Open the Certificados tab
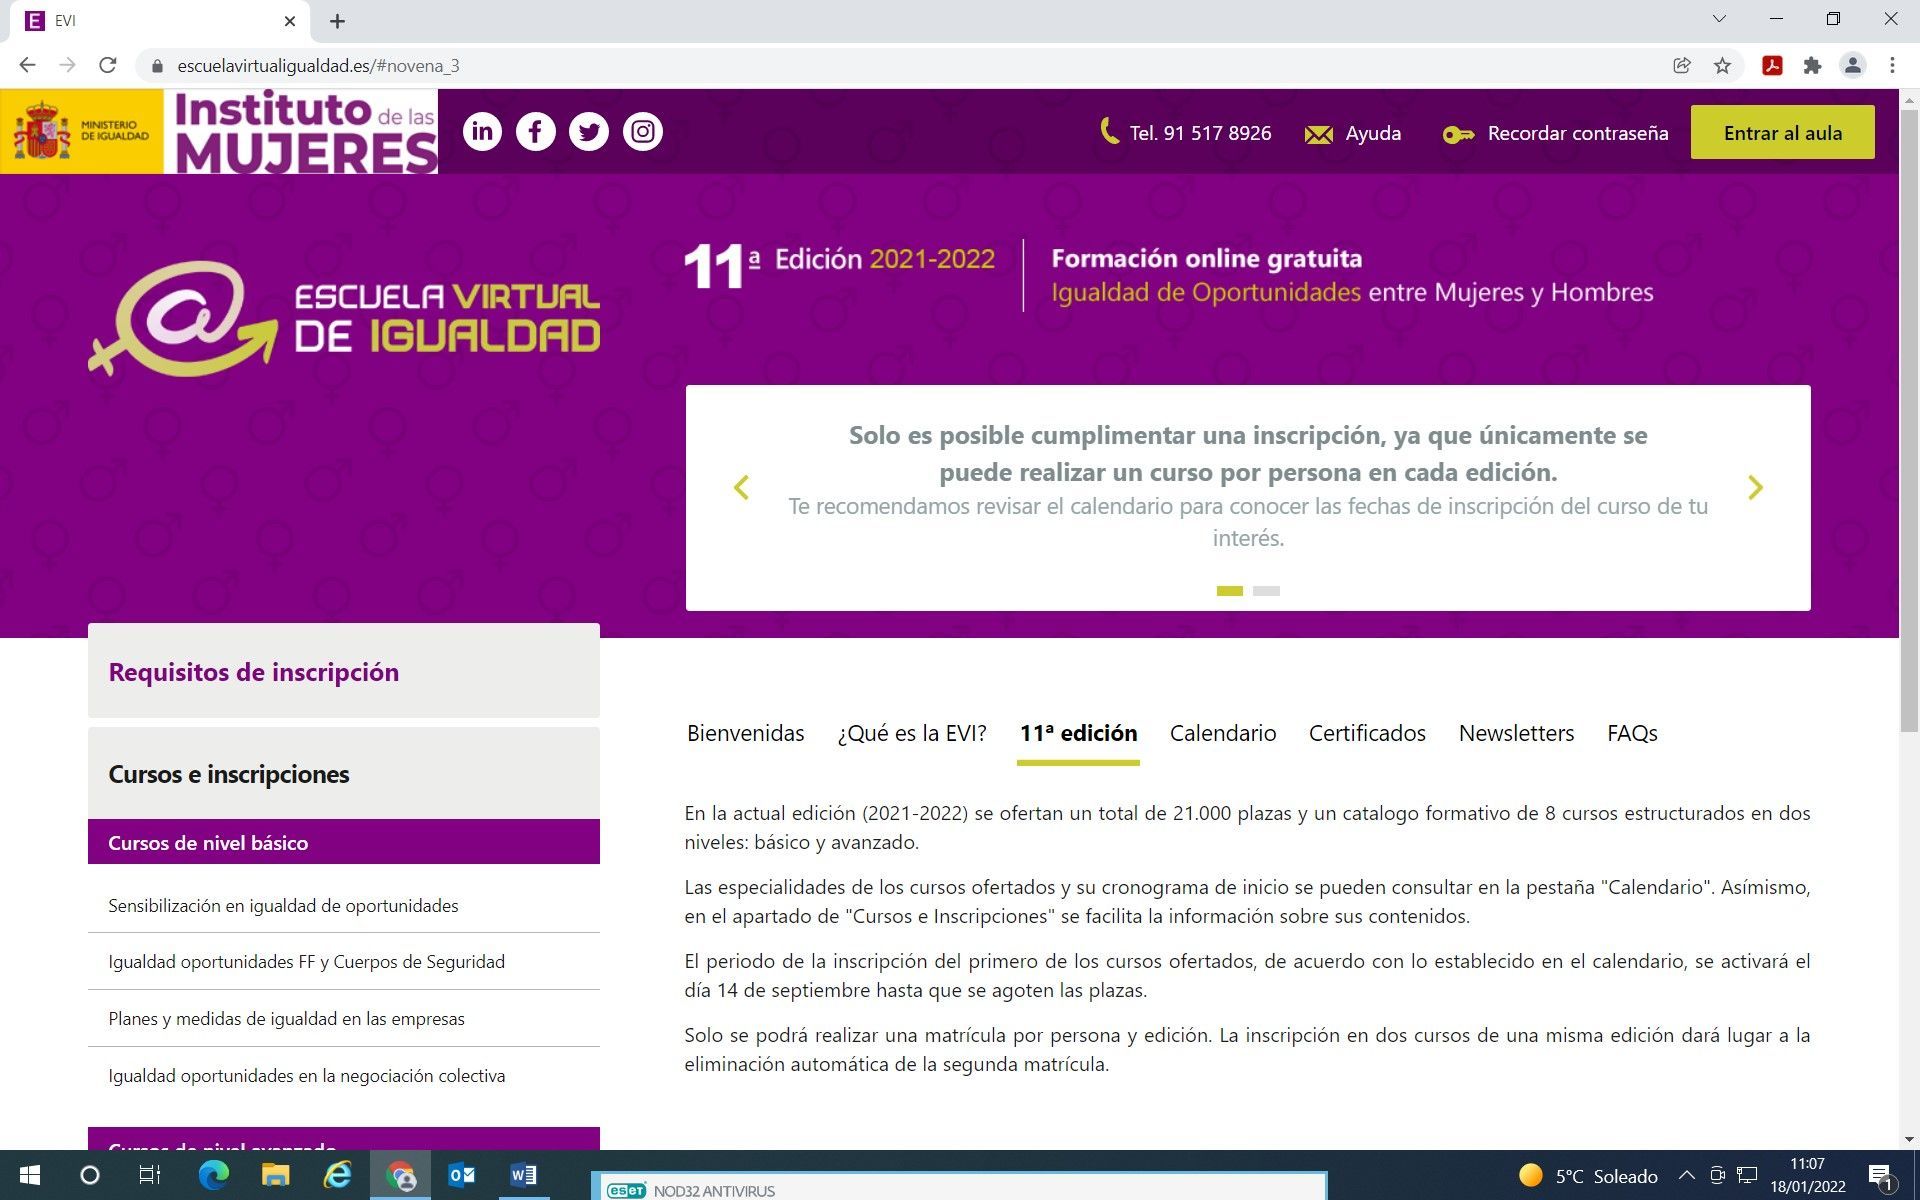 [1367, 733]
